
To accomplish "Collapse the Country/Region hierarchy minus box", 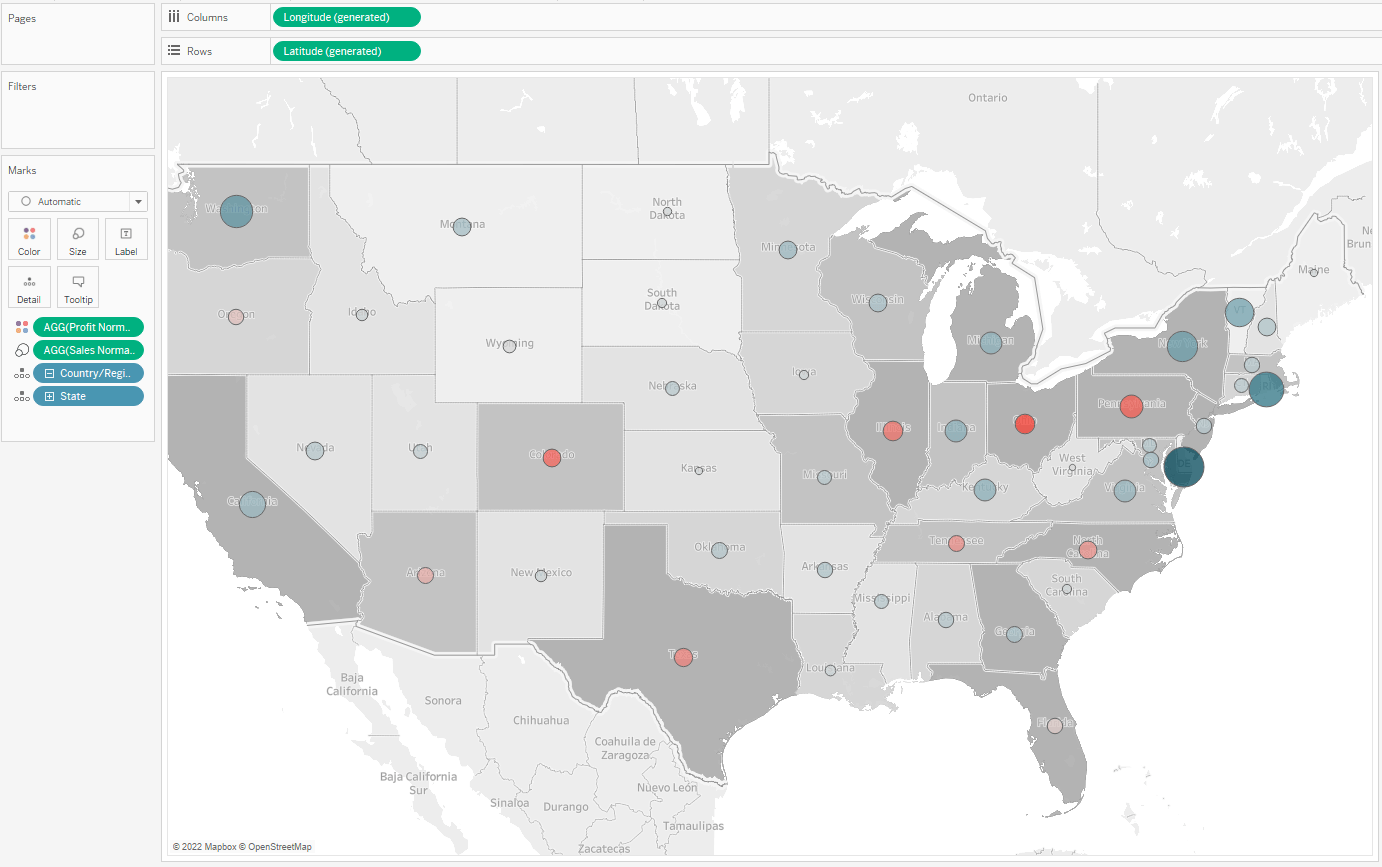I will coord(47,373).
